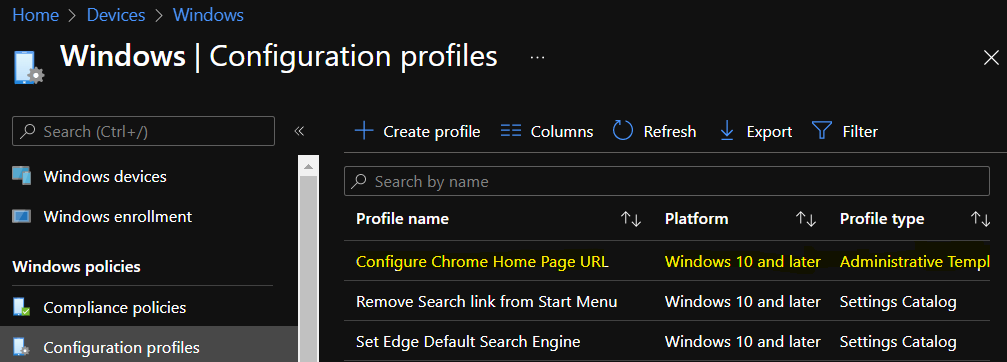
Task: Close the Configuration profiles blade
Action: (x=991, y=58)
